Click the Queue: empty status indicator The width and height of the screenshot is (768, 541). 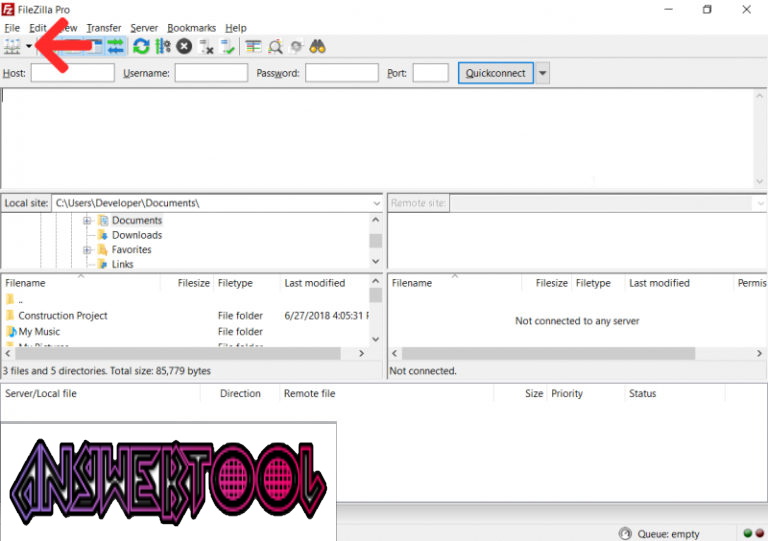[x=668, y=534]
